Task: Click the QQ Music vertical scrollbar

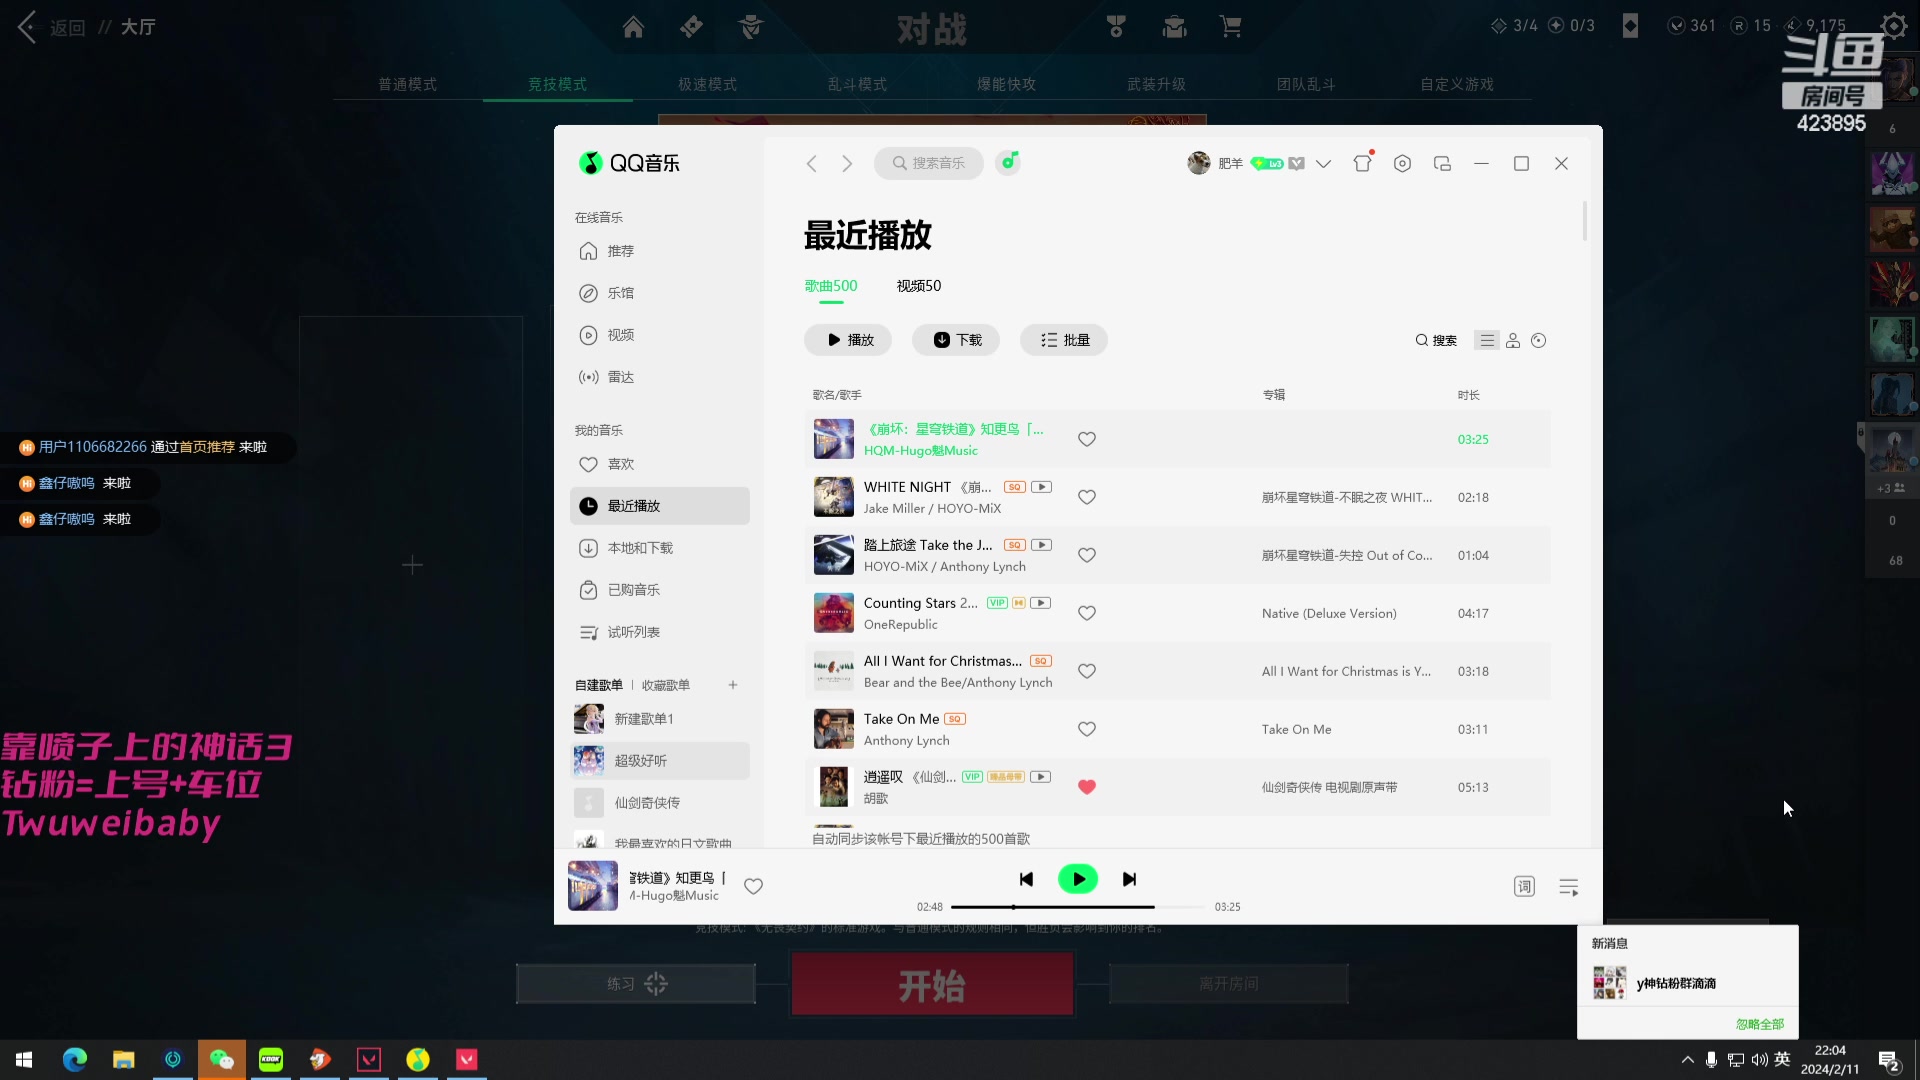Action: coord(1585,221)
